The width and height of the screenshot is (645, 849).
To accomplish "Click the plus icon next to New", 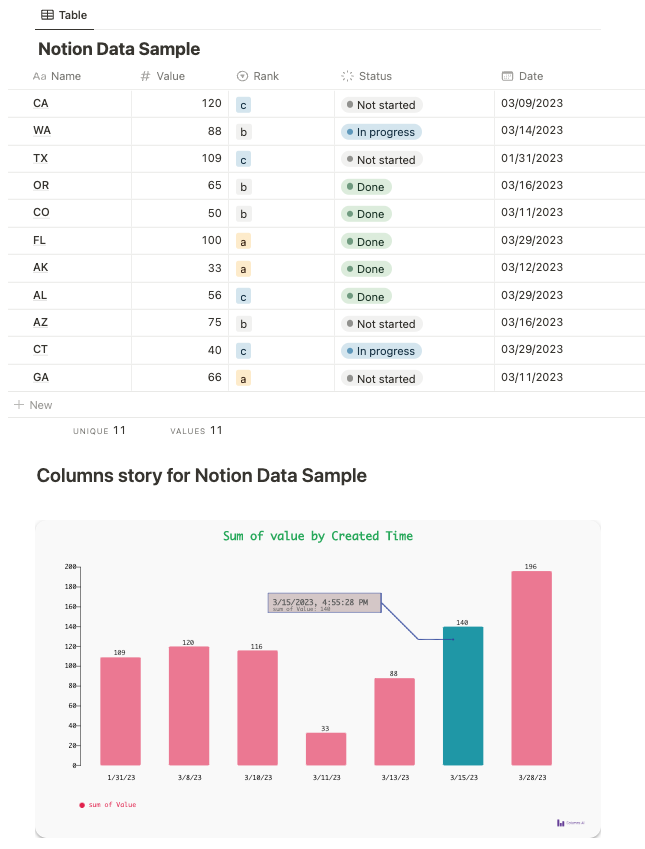I will (x=19, y=404).
